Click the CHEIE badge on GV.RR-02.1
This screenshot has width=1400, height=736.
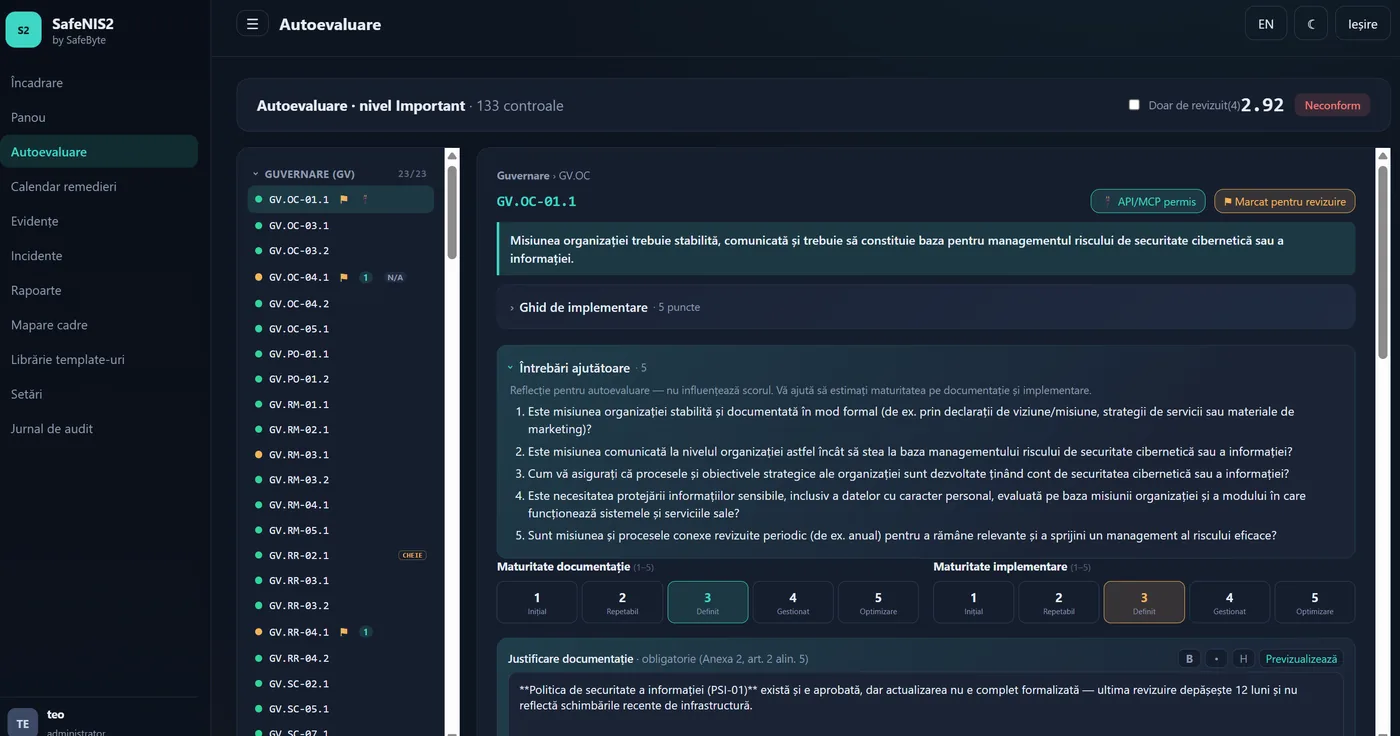point(412,555)
